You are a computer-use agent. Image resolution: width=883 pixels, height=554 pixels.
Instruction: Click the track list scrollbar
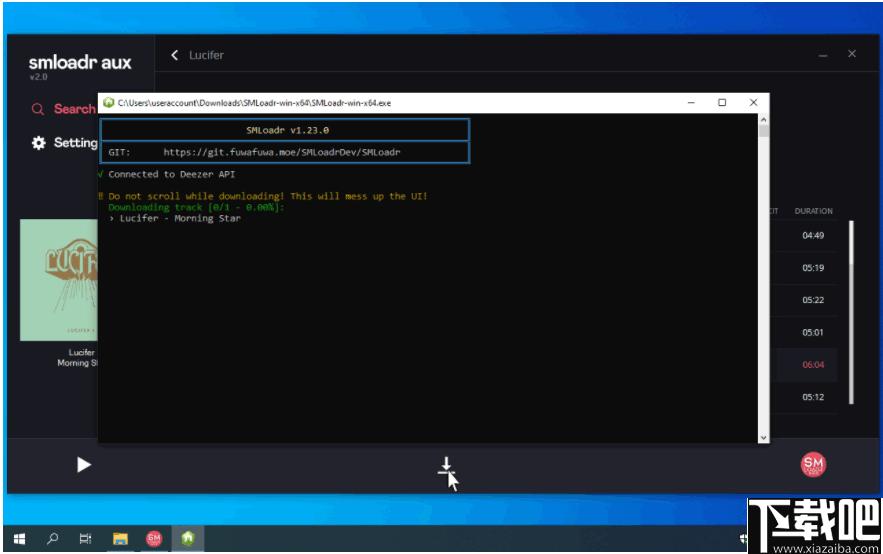[851, 312]
